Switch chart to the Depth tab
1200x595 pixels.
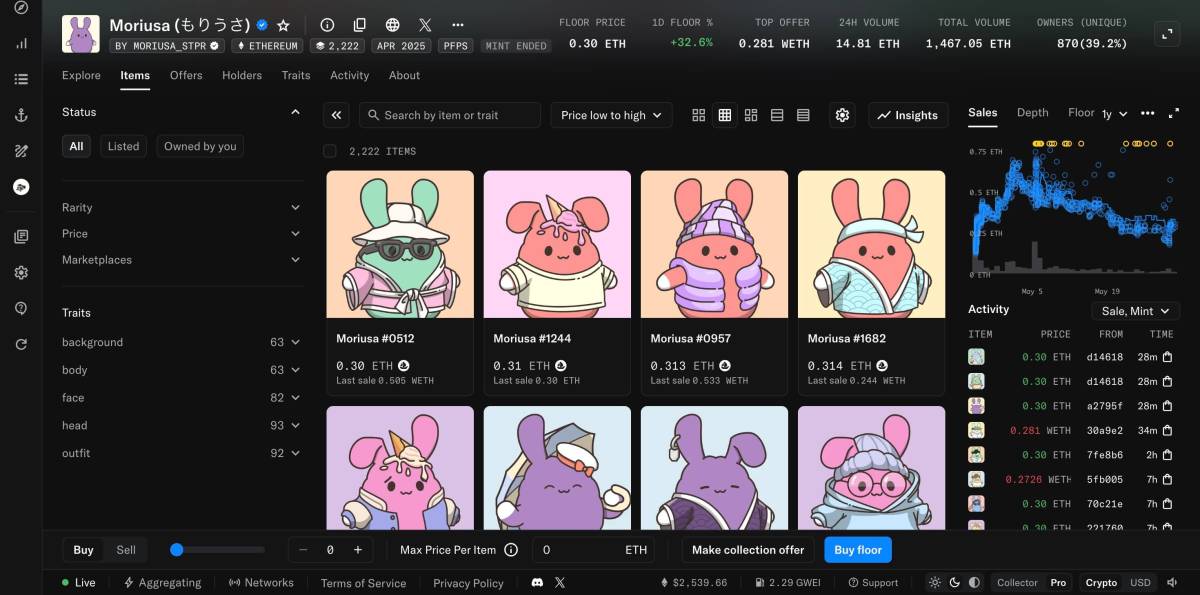[1032, 113]
